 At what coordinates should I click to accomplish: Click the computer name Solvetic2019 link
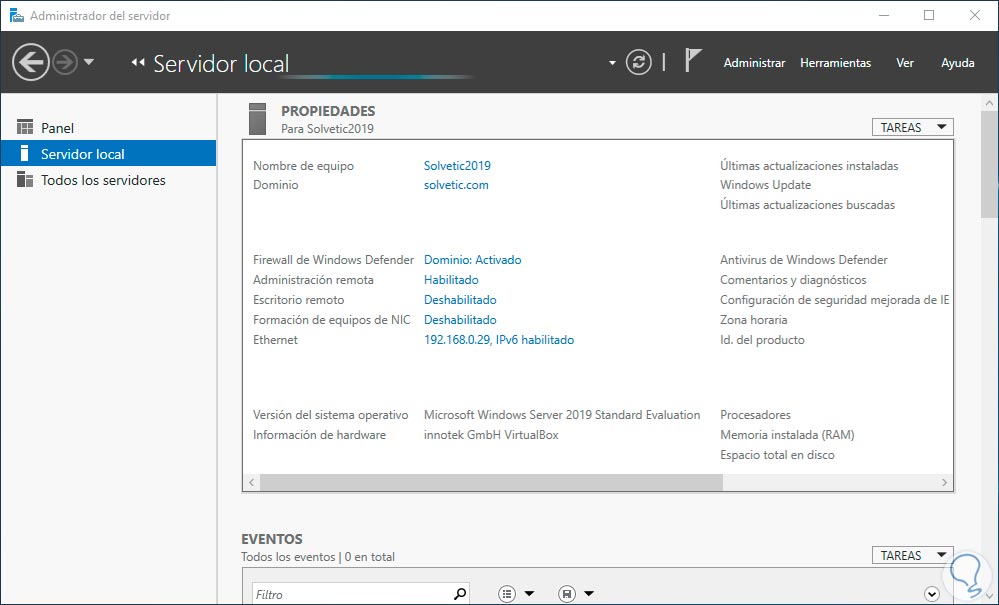457,166
